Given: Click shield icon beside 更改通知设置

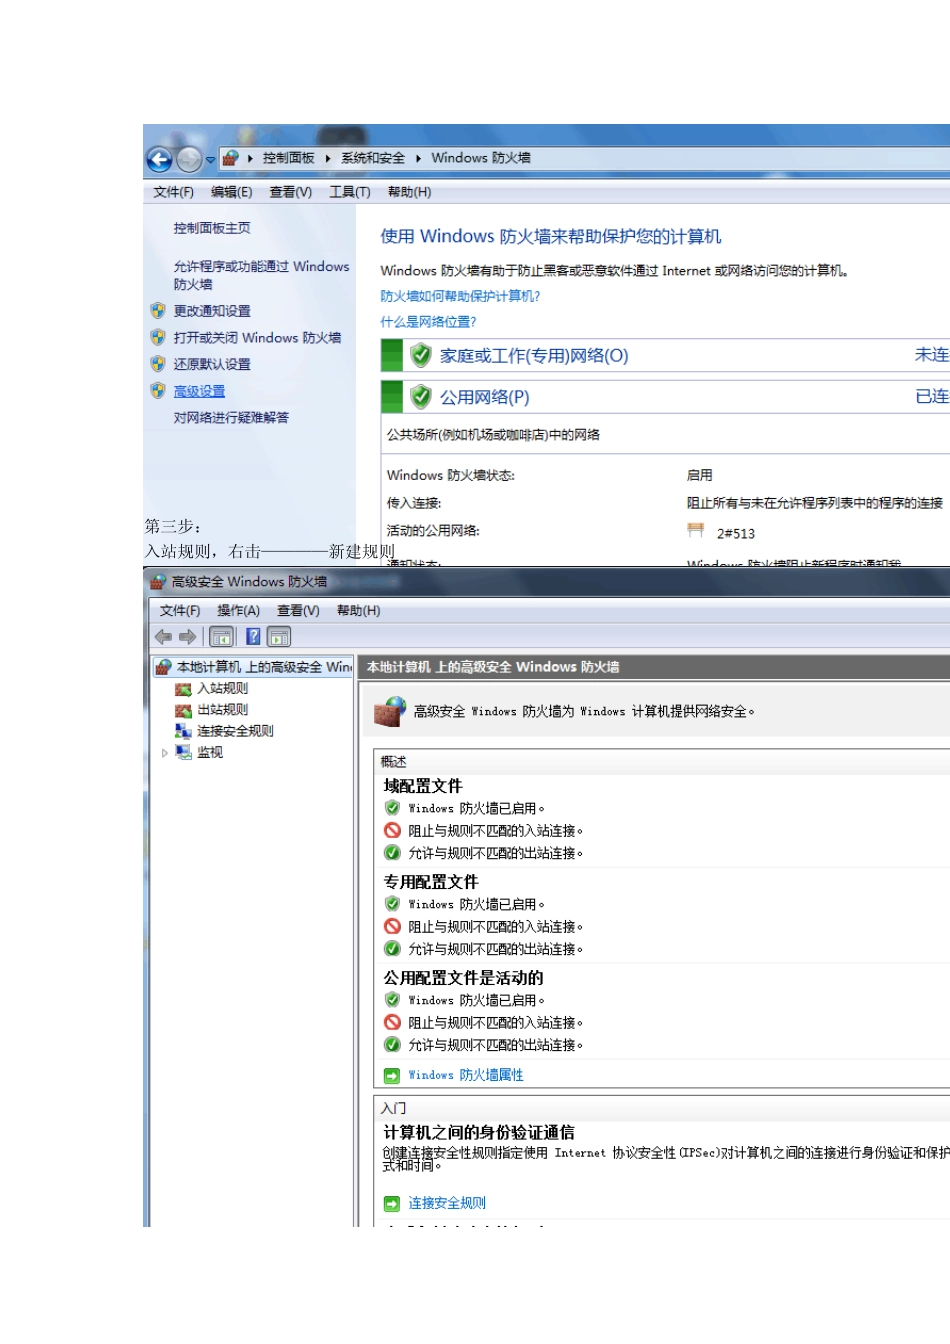Looking at the screenshot, I should click(158, 311).
